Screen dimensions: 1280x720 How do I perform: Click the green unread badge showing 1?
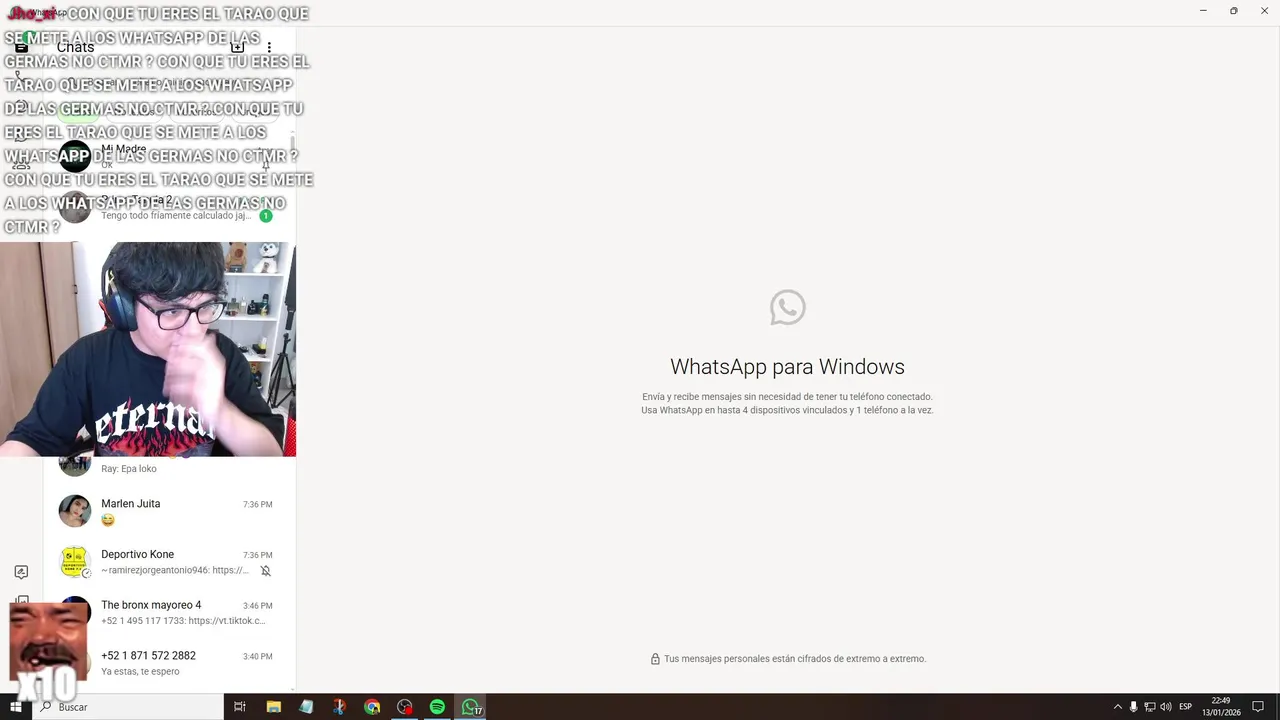[x=265, y=216]
